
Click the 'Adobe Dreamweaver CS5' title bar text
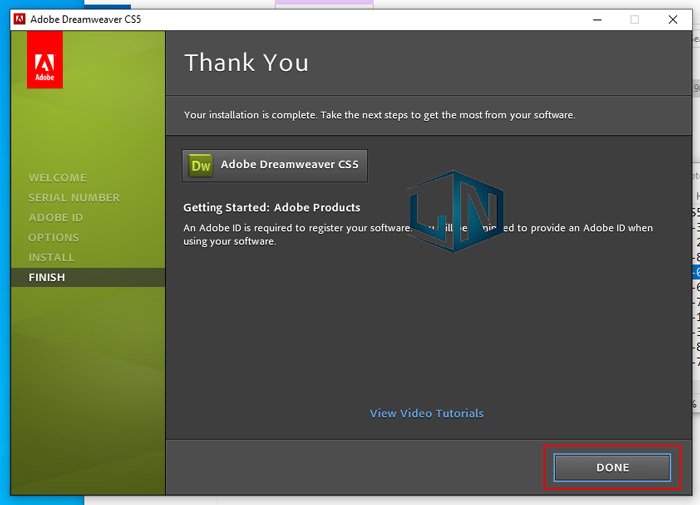pos(86,19)
